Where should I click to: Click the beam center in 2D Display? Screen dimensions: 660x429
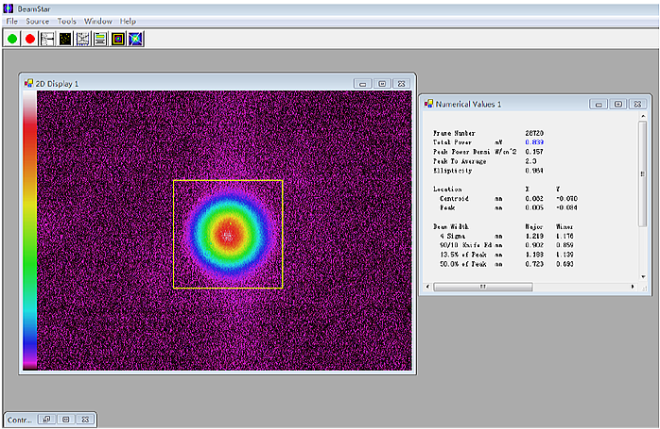point(227,235)
